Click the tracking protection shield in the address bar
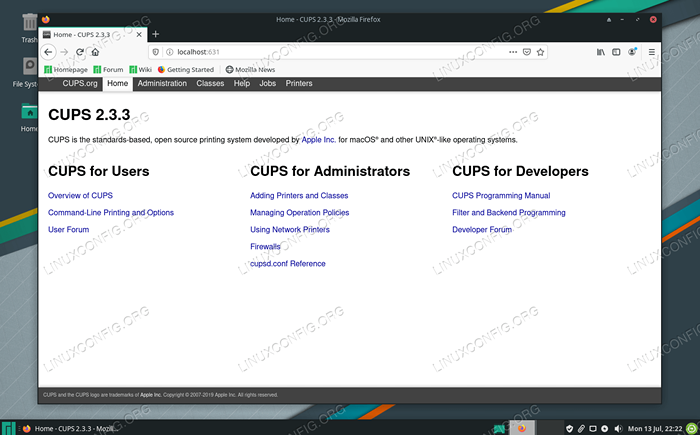This screenshot has height=435, width=700. pos(155,52)
